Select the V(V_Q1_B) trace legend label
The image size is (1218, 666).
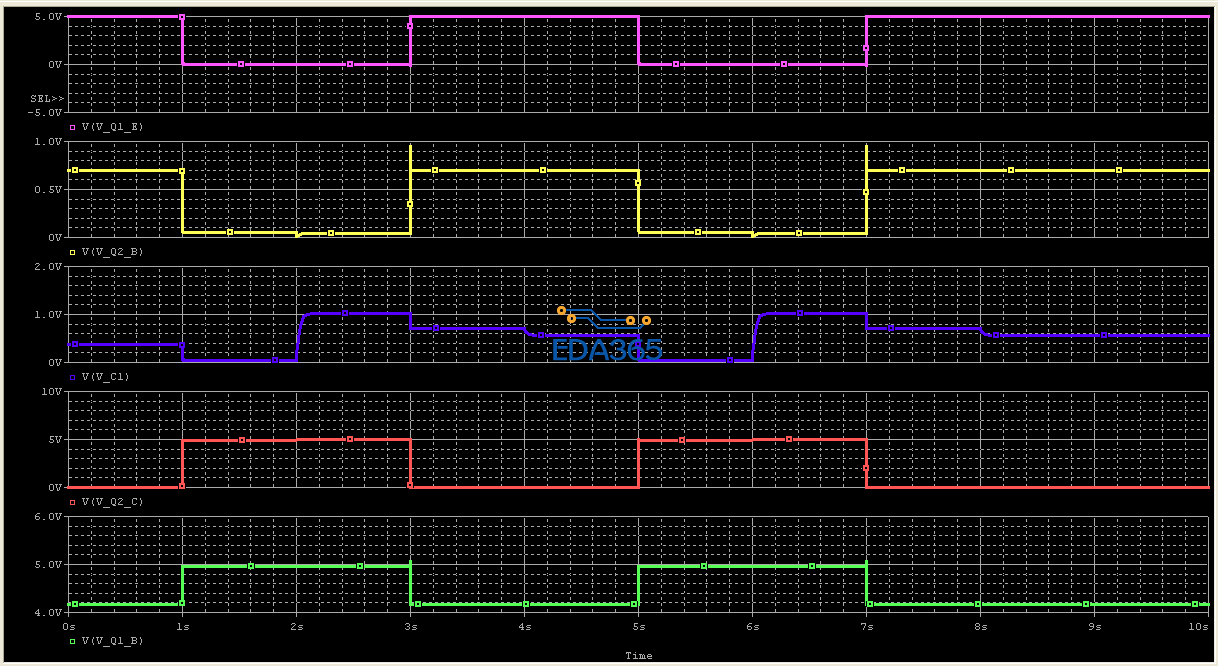tap(112, 640)
